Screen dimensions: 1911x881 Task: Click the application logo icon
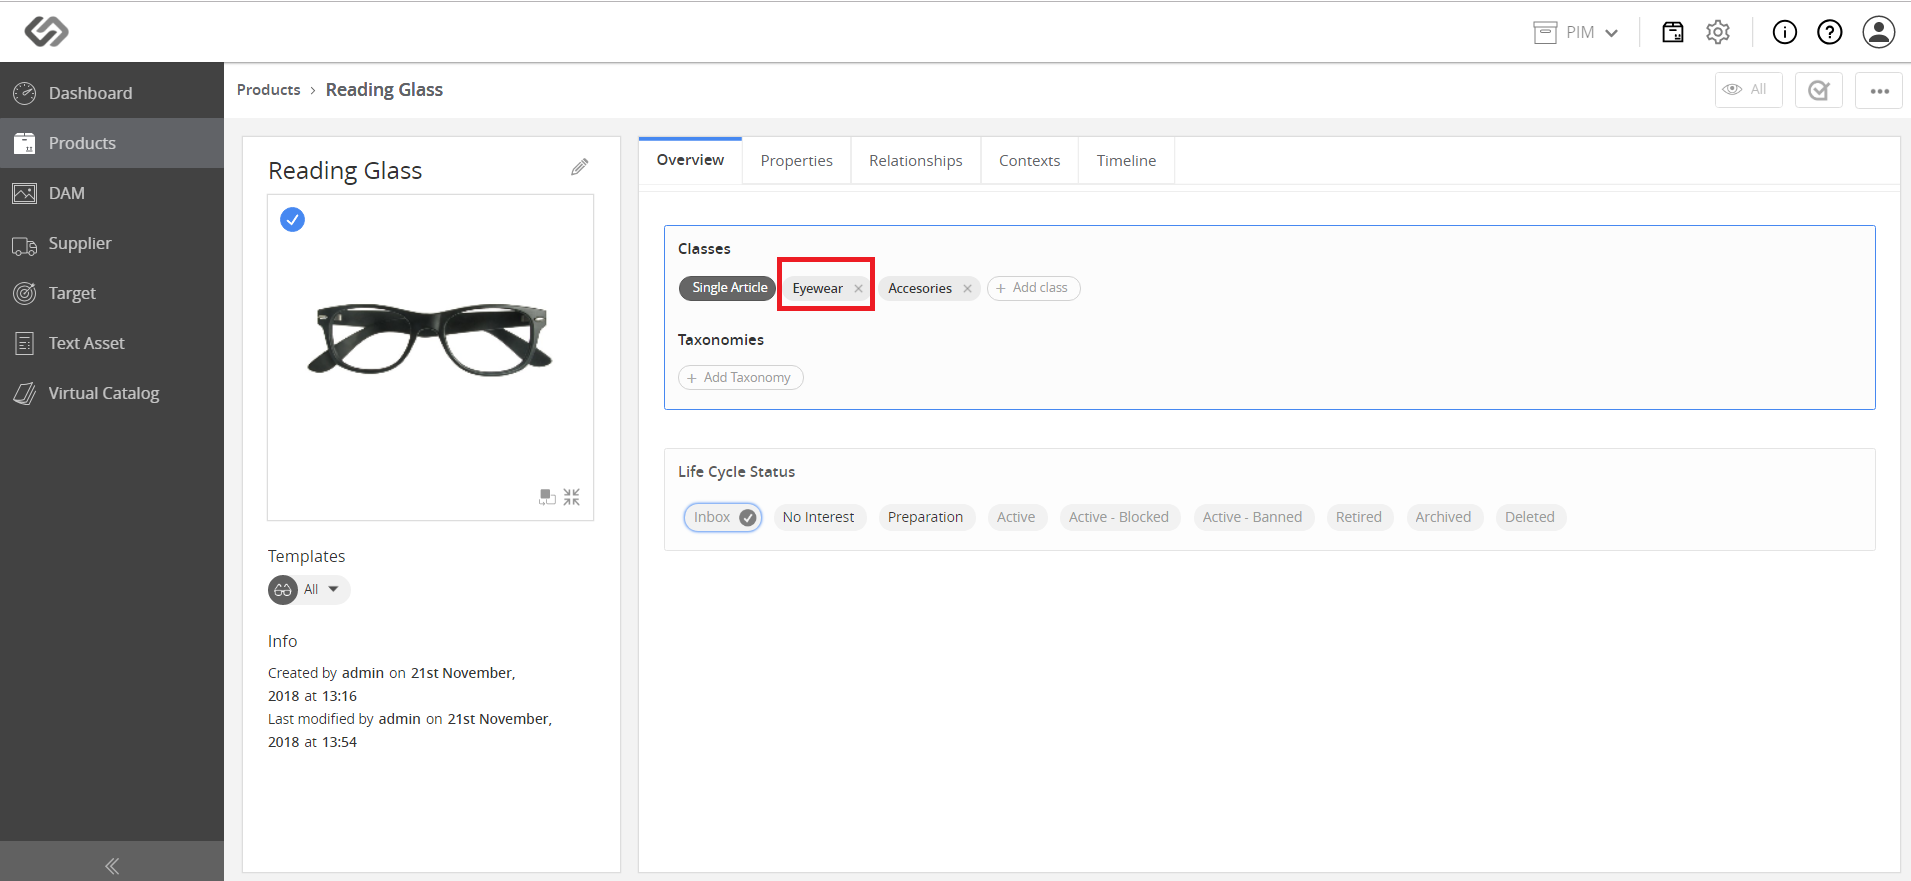[x=46, y=32]
